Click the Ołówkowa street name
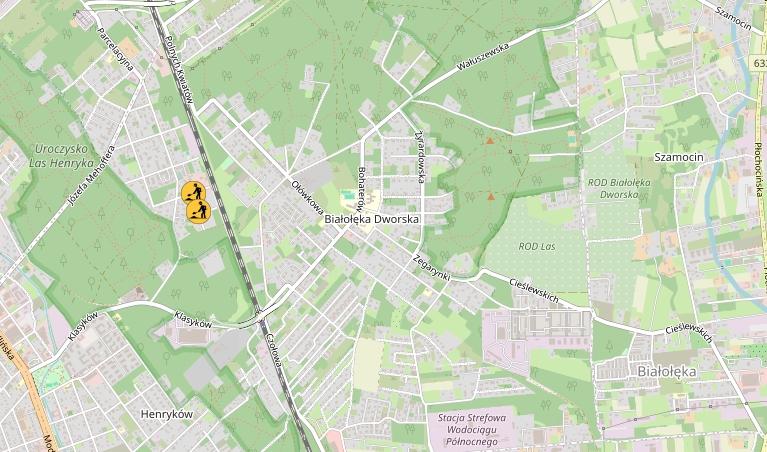The width and height of the screenshot is (767, 452). [307, 198]
